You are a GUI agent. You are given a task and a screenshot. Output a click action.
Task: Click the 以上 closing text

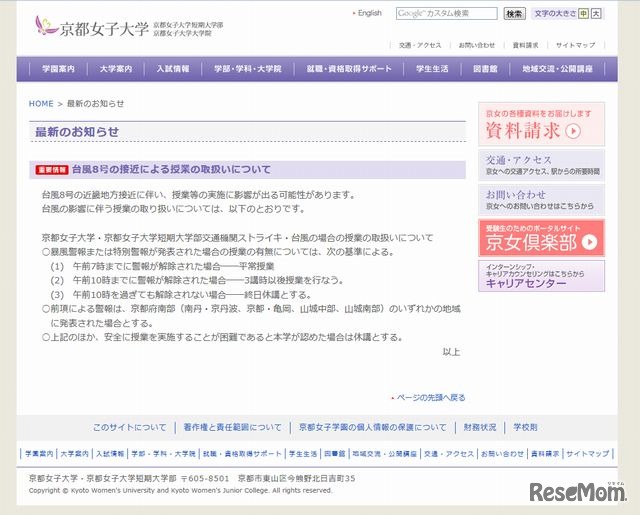[x=451, y=352]
